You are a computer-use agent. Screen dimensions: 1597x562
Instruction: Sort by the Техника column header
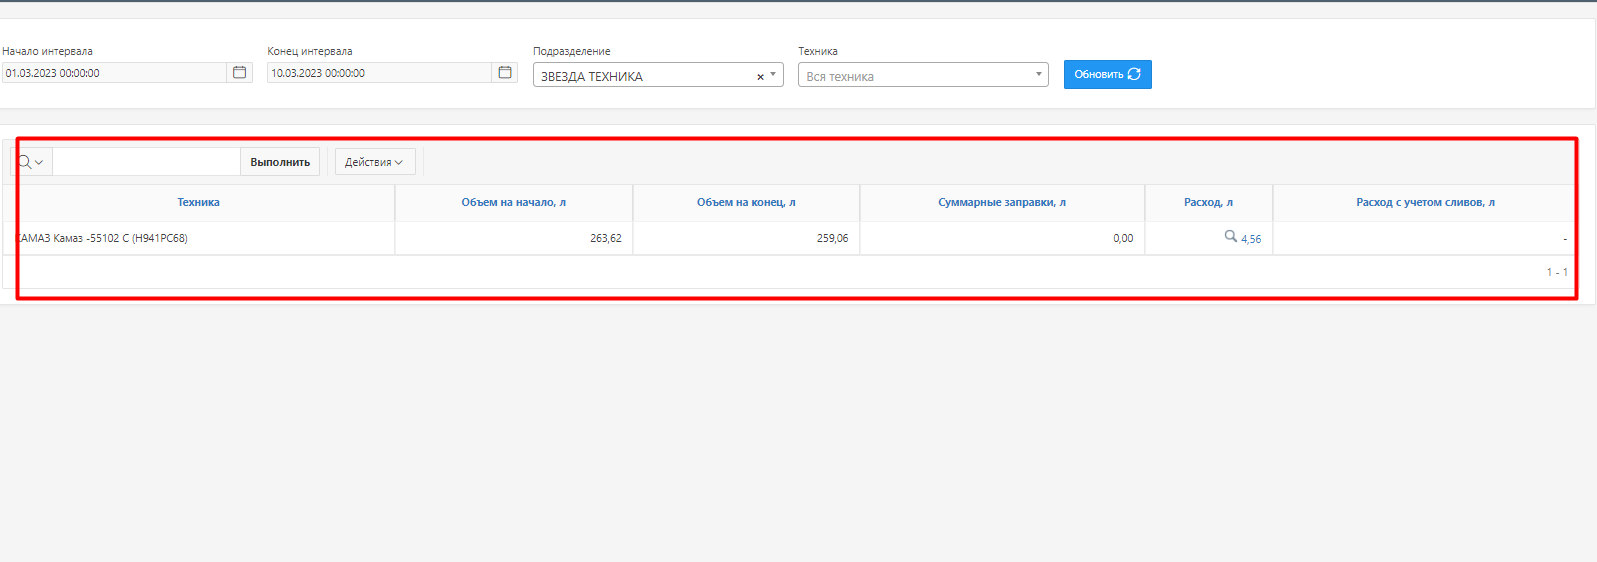click(x=198, y=202)
